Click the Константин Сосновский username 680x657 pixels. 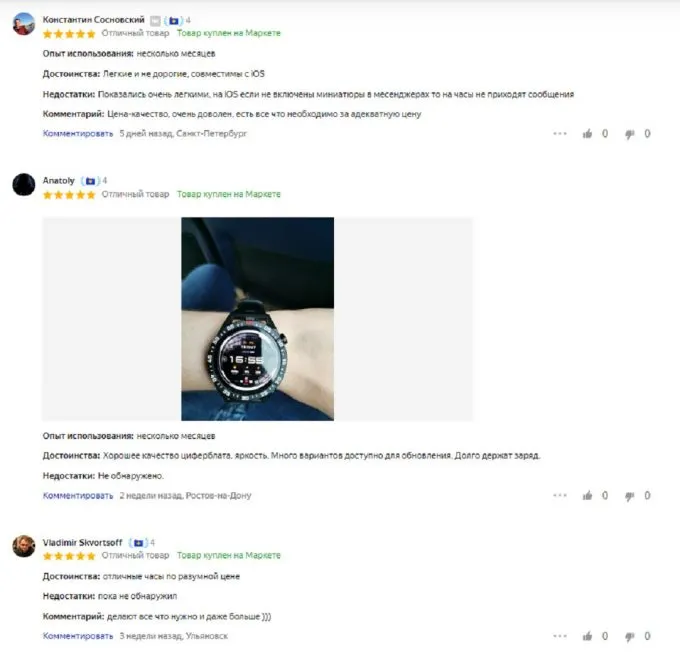tap(93, 20)
